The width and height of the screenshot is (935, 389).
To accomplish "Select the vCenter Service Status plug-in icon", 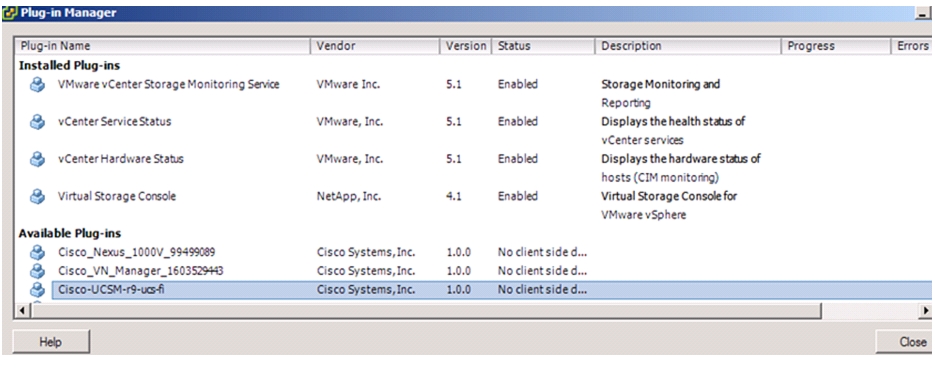I will coord(38,122).
